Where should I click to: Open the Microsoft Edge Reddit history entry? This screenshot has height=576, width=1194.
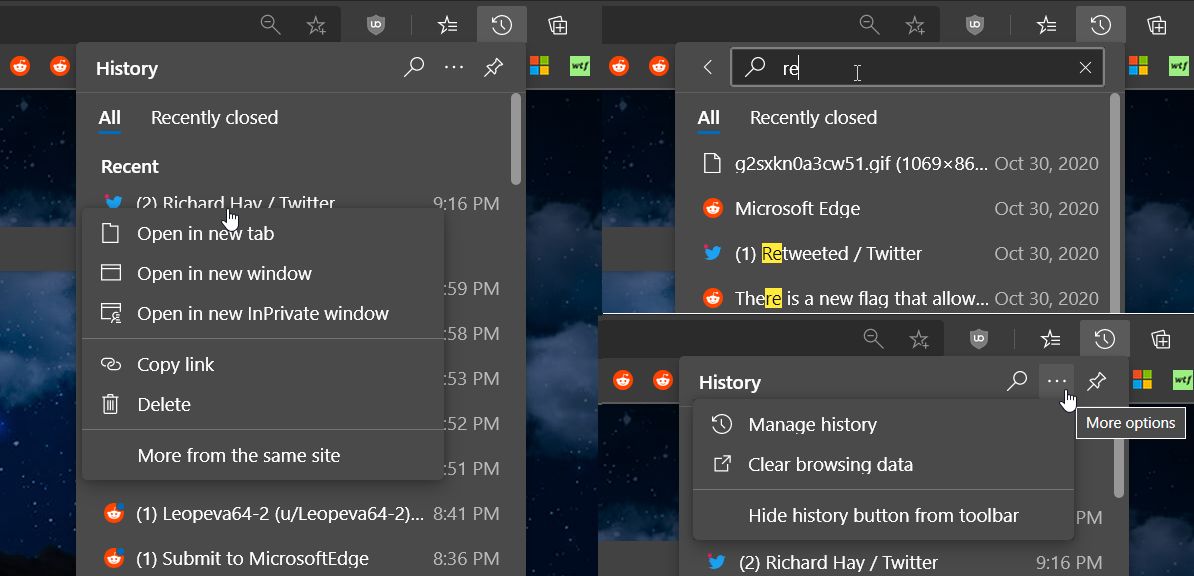point(797,209)
